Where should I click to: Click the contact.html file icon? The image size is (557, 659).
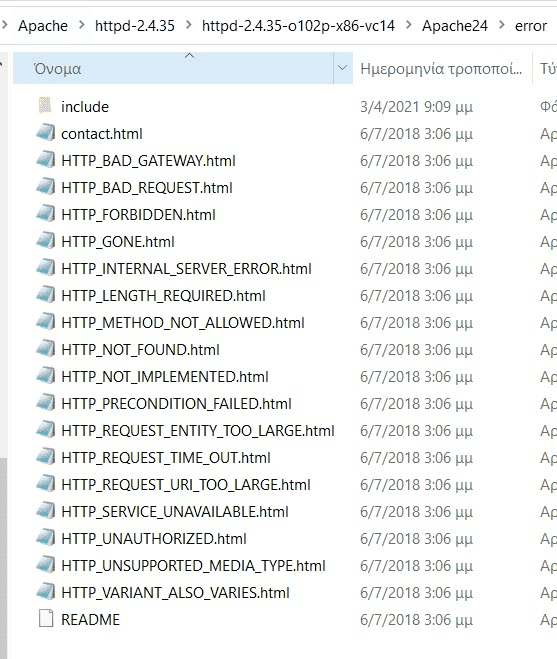click(45, 133)
